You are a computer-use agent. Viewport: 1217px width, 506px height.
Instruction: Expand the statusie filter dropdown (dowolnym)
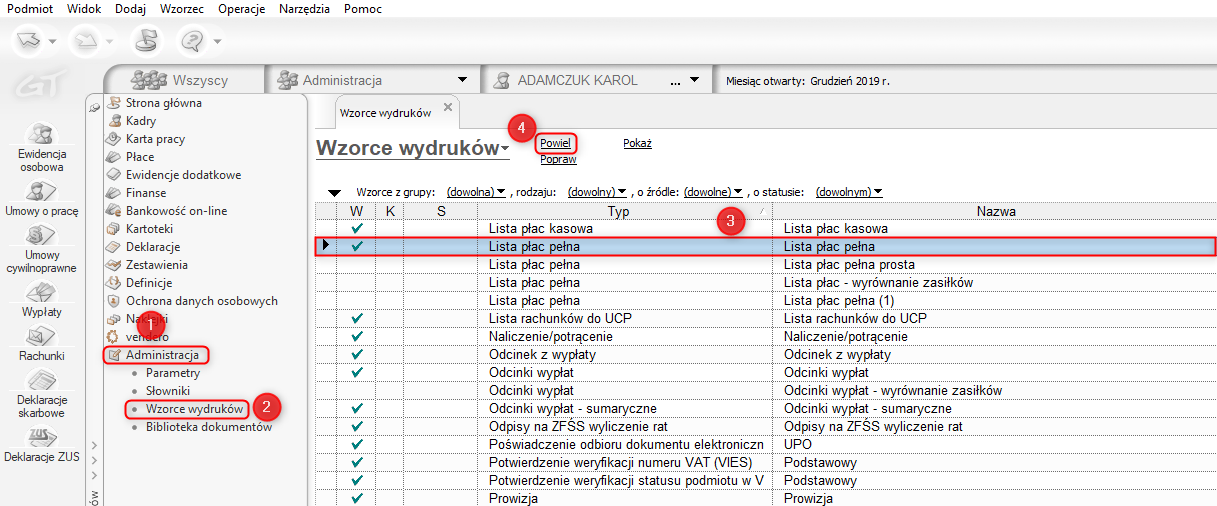[x=848, y=191]
